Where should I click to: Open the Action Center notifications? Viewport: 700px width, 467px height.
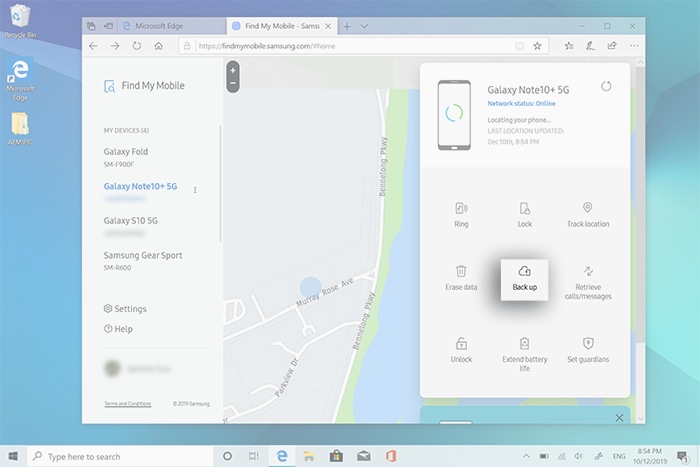pos(682,456)
